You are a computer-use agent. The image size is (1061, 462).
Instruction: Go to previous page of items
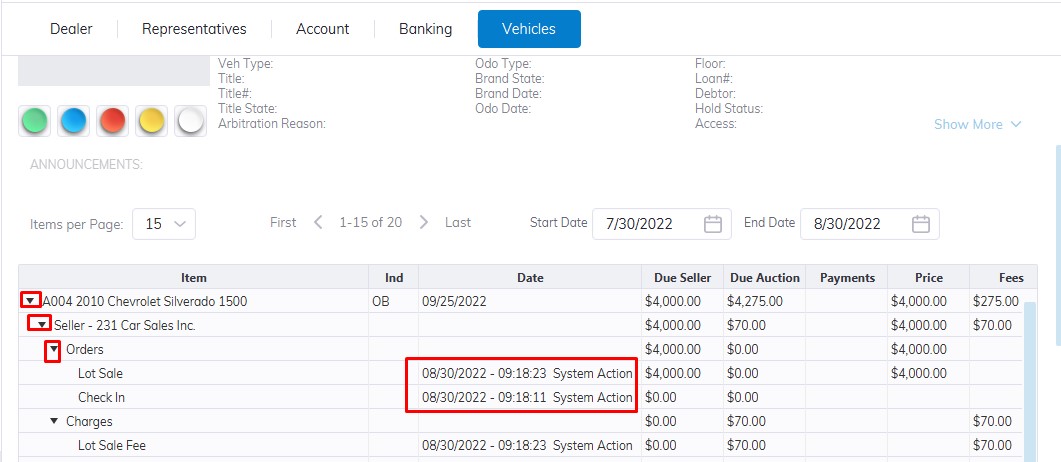coord(318,222)
